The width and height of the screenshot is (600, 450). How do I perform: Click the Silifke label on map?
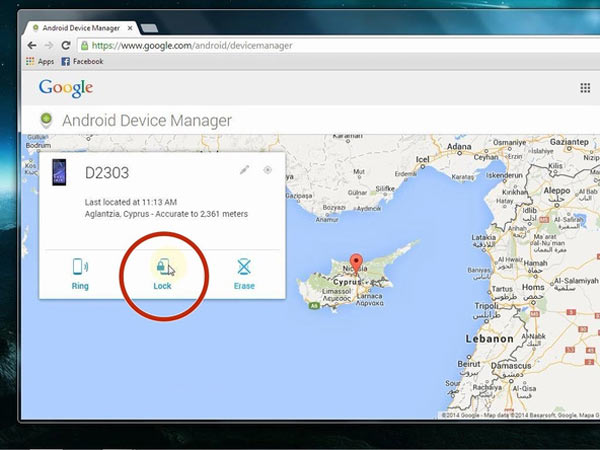pyautogui.click(x=385, y=188)
